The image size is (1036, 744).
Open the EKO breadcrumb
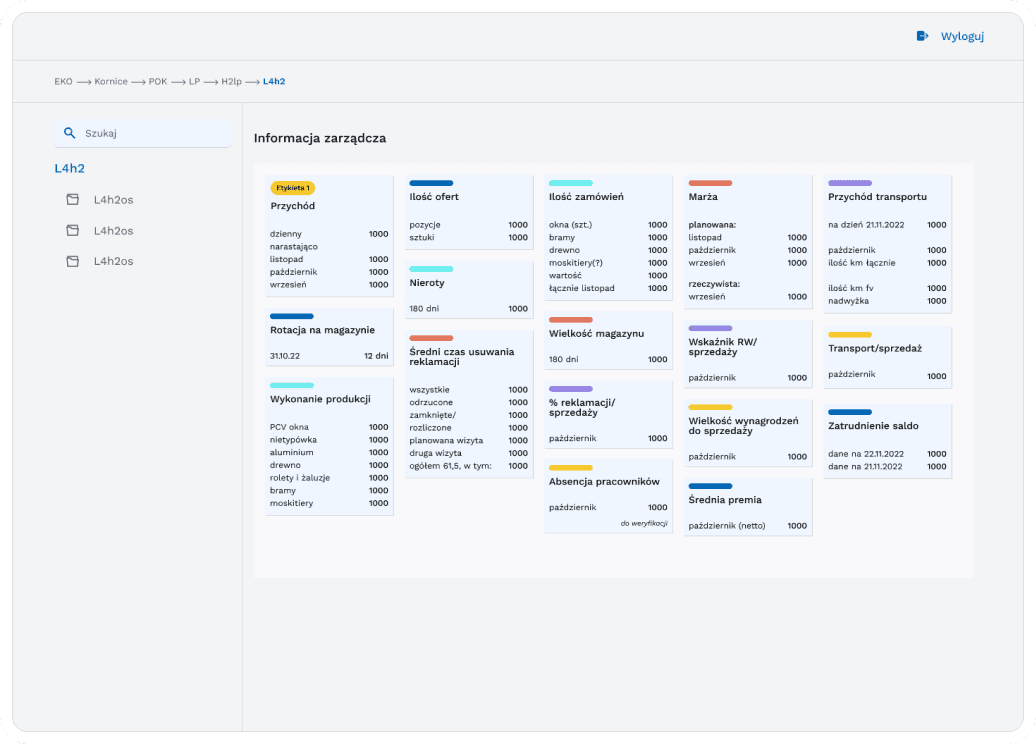63,81
